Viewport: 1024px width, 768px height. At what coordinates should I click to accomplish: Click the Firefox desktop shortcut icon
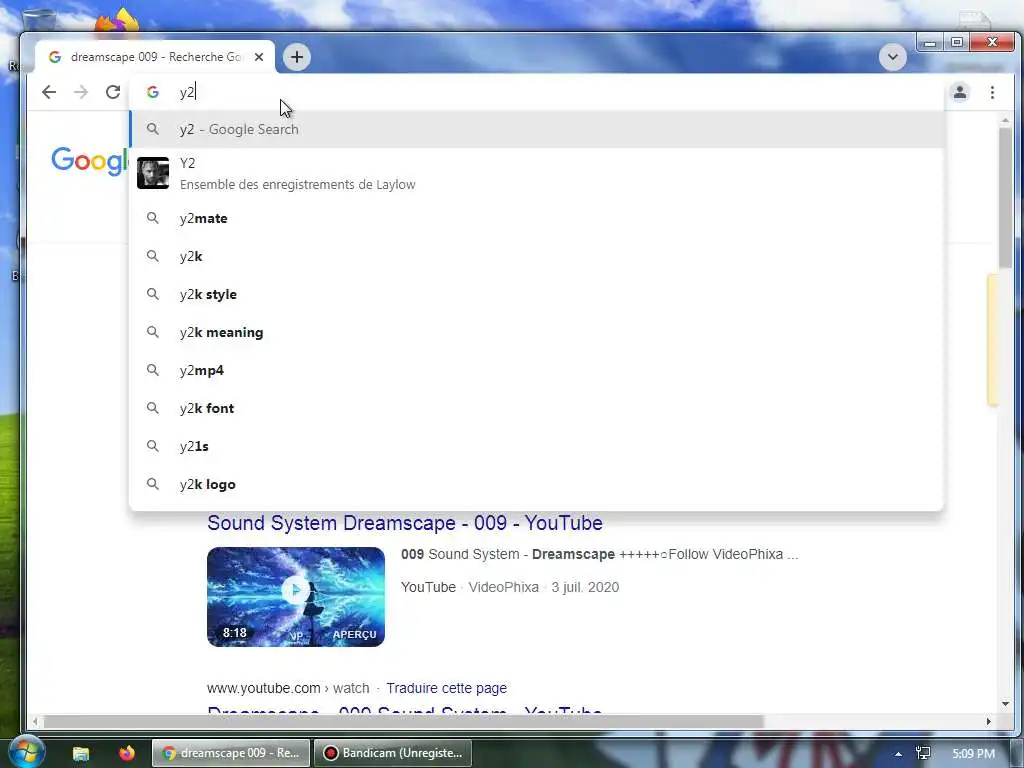pos(117,20)
